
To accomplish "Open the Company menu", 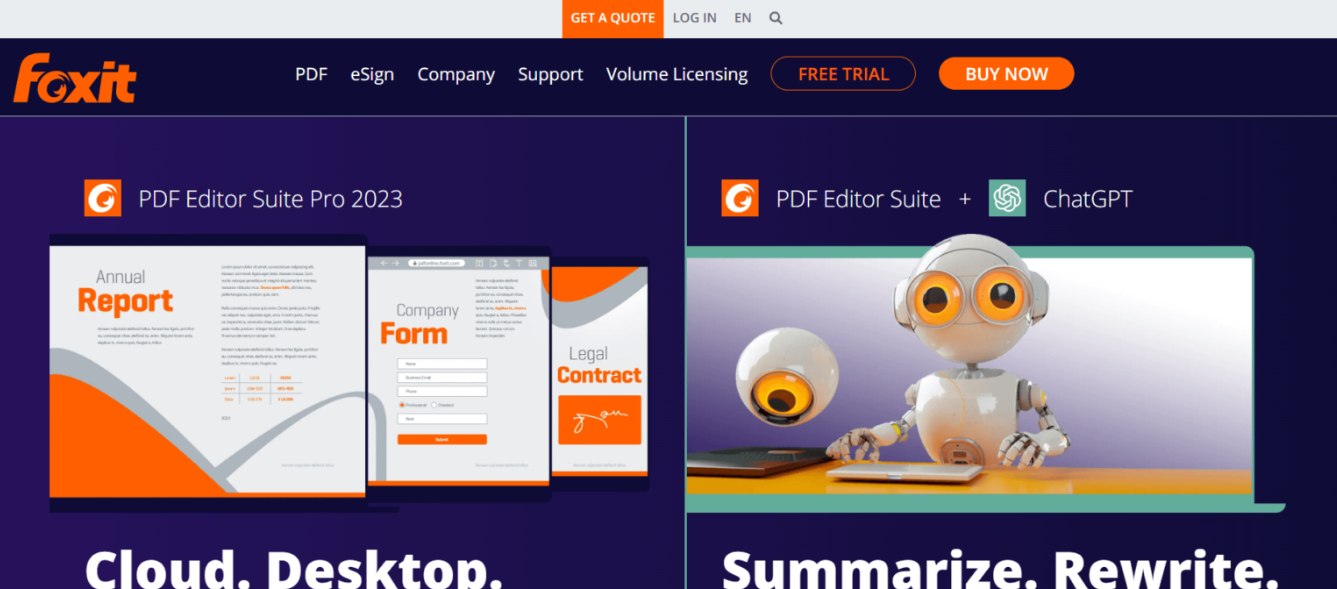I will (456, 74).
